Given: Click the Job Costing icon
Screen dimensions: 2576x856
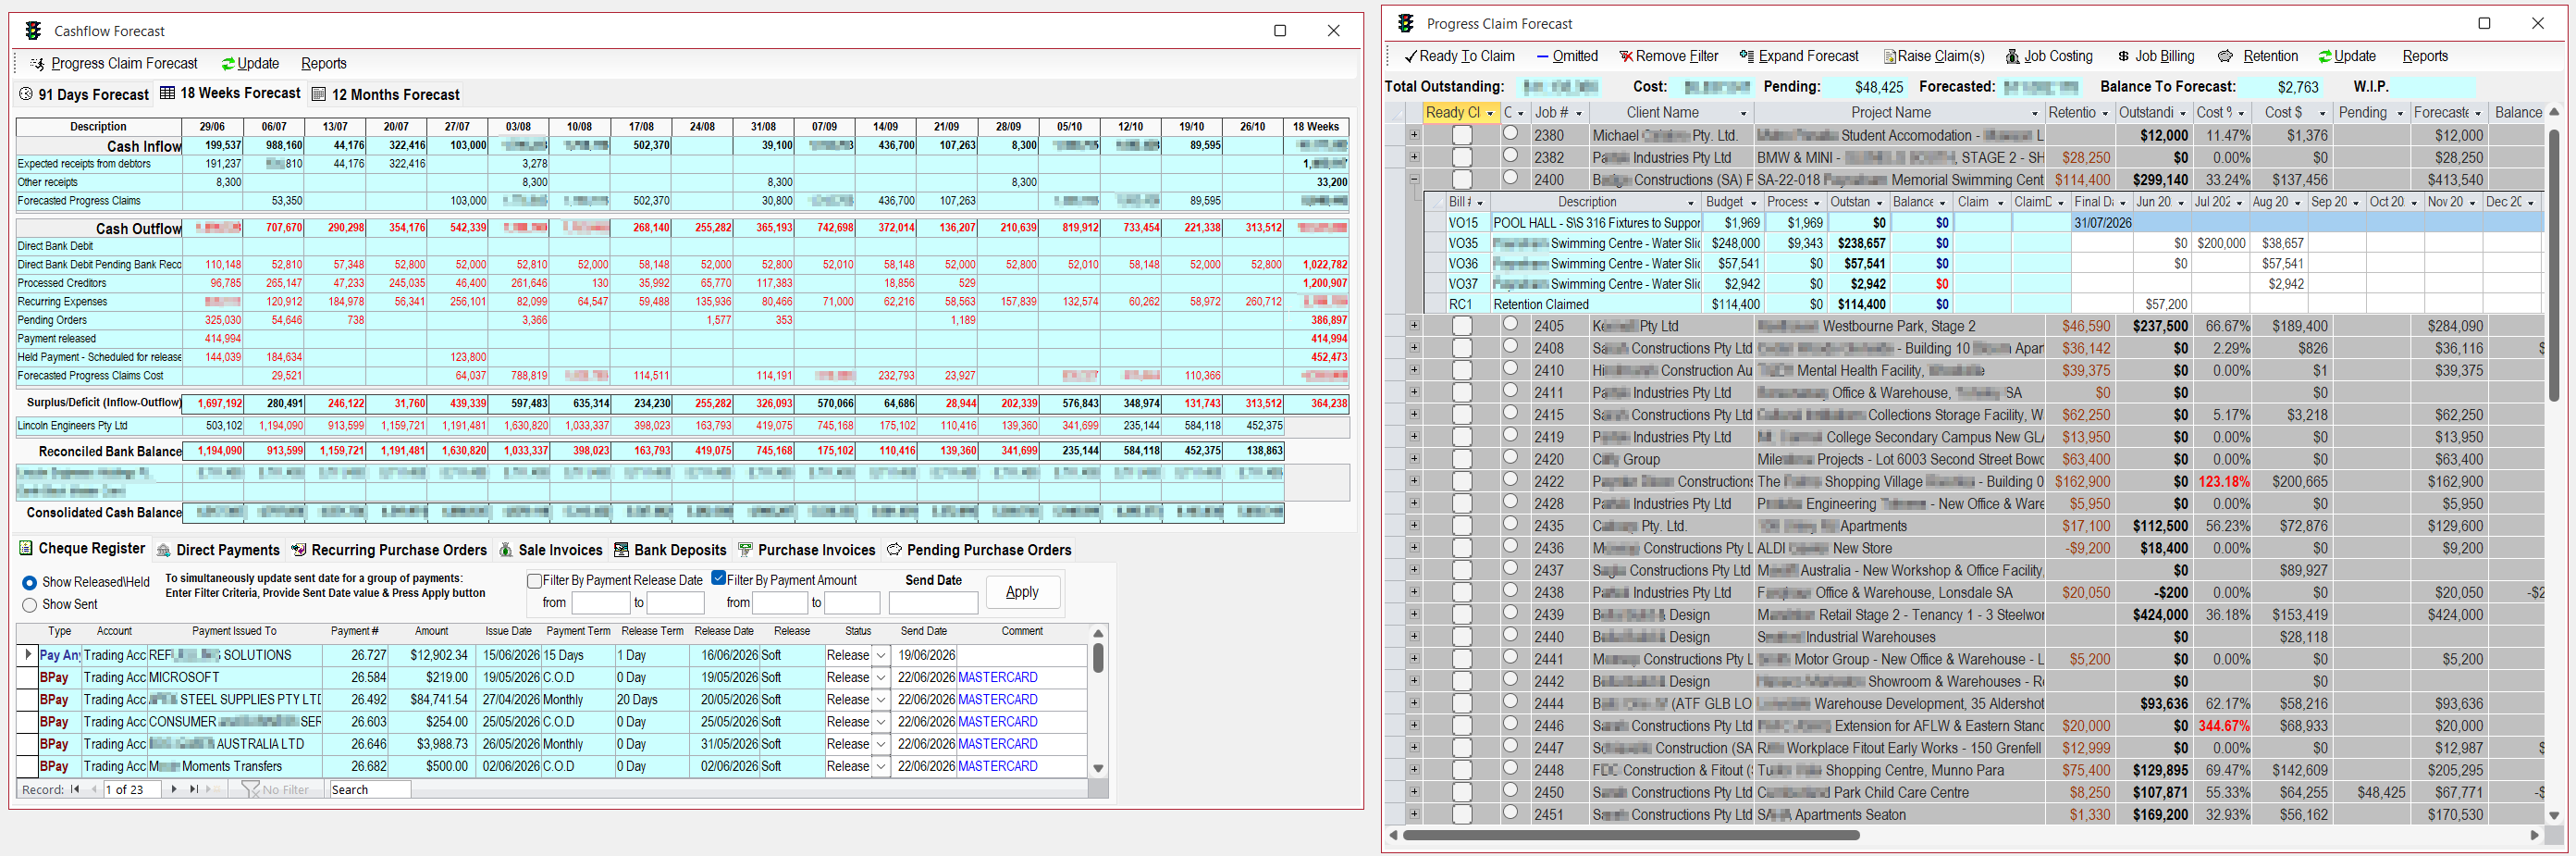Looking at the screenshot, I should (x=2013, y=57).
